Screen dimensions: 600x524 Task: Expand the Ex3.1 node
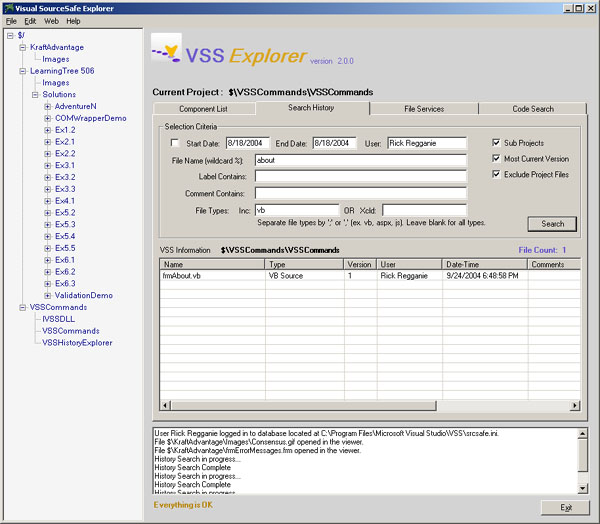(47, 165)
